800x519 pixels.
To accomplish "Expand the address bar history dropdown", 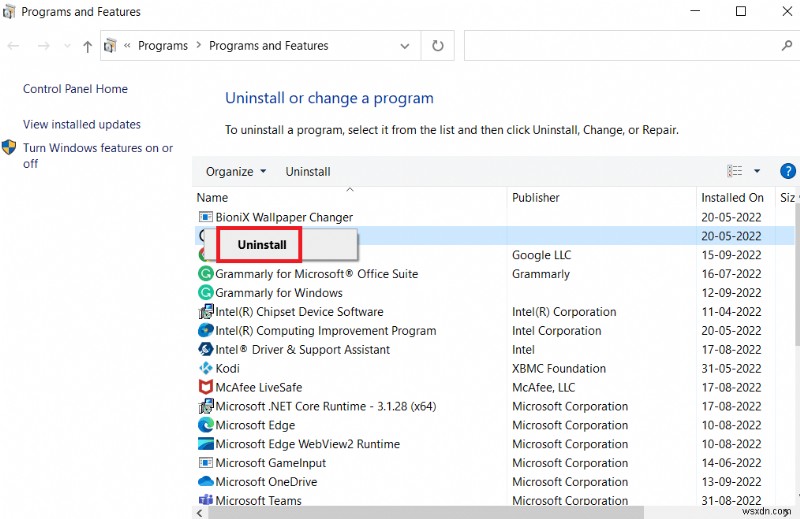I will coord(405,46).
